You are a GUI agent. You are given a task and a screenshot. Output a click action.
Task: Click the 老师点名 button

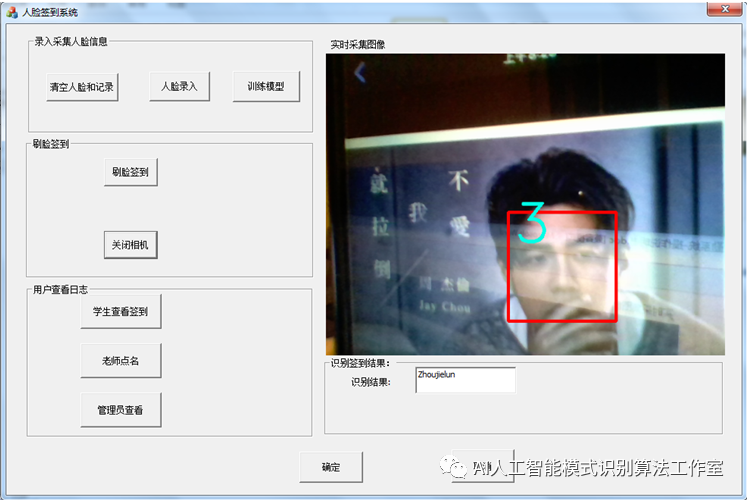point(121,360)
